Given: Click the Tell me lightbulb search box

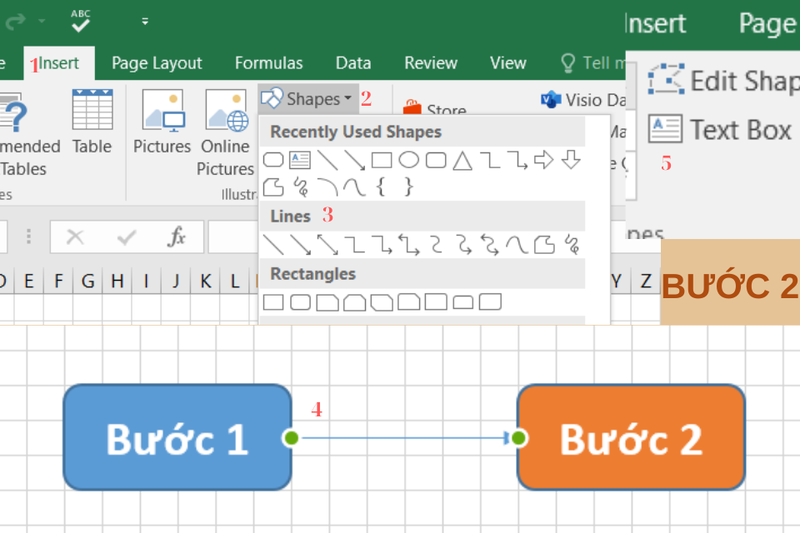Looking at the screenshot, I should (x=593, y=63).
